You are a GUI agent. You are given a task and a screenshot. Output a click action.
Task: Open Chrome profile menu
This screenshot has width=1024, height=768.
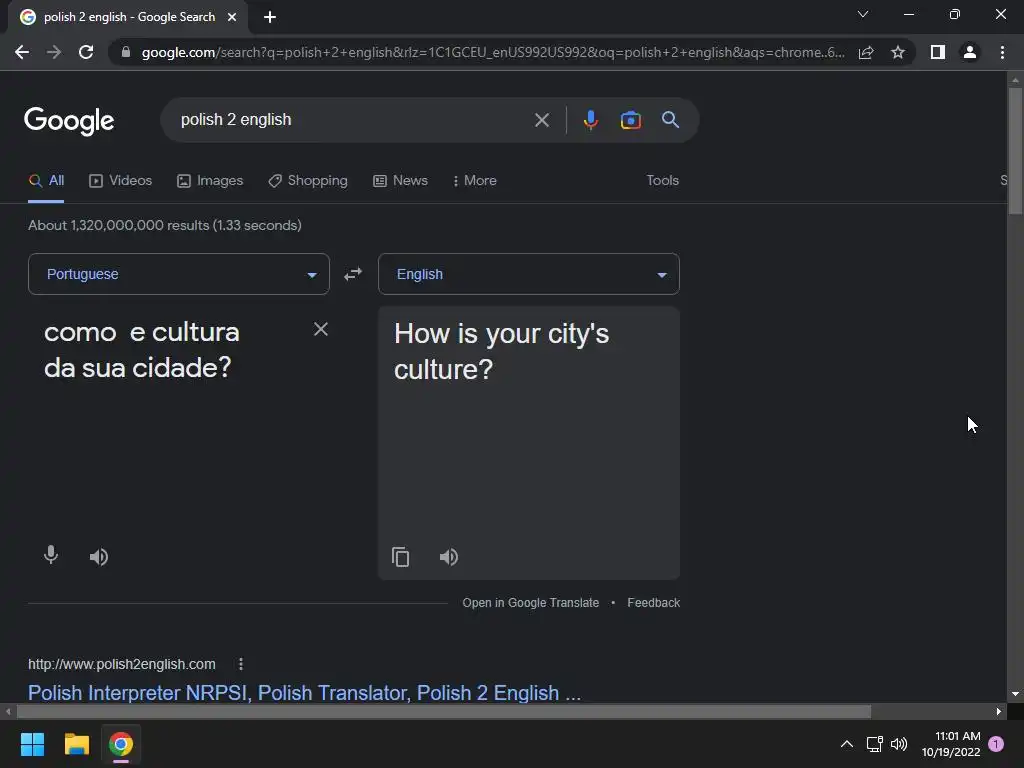pos(970,52)
